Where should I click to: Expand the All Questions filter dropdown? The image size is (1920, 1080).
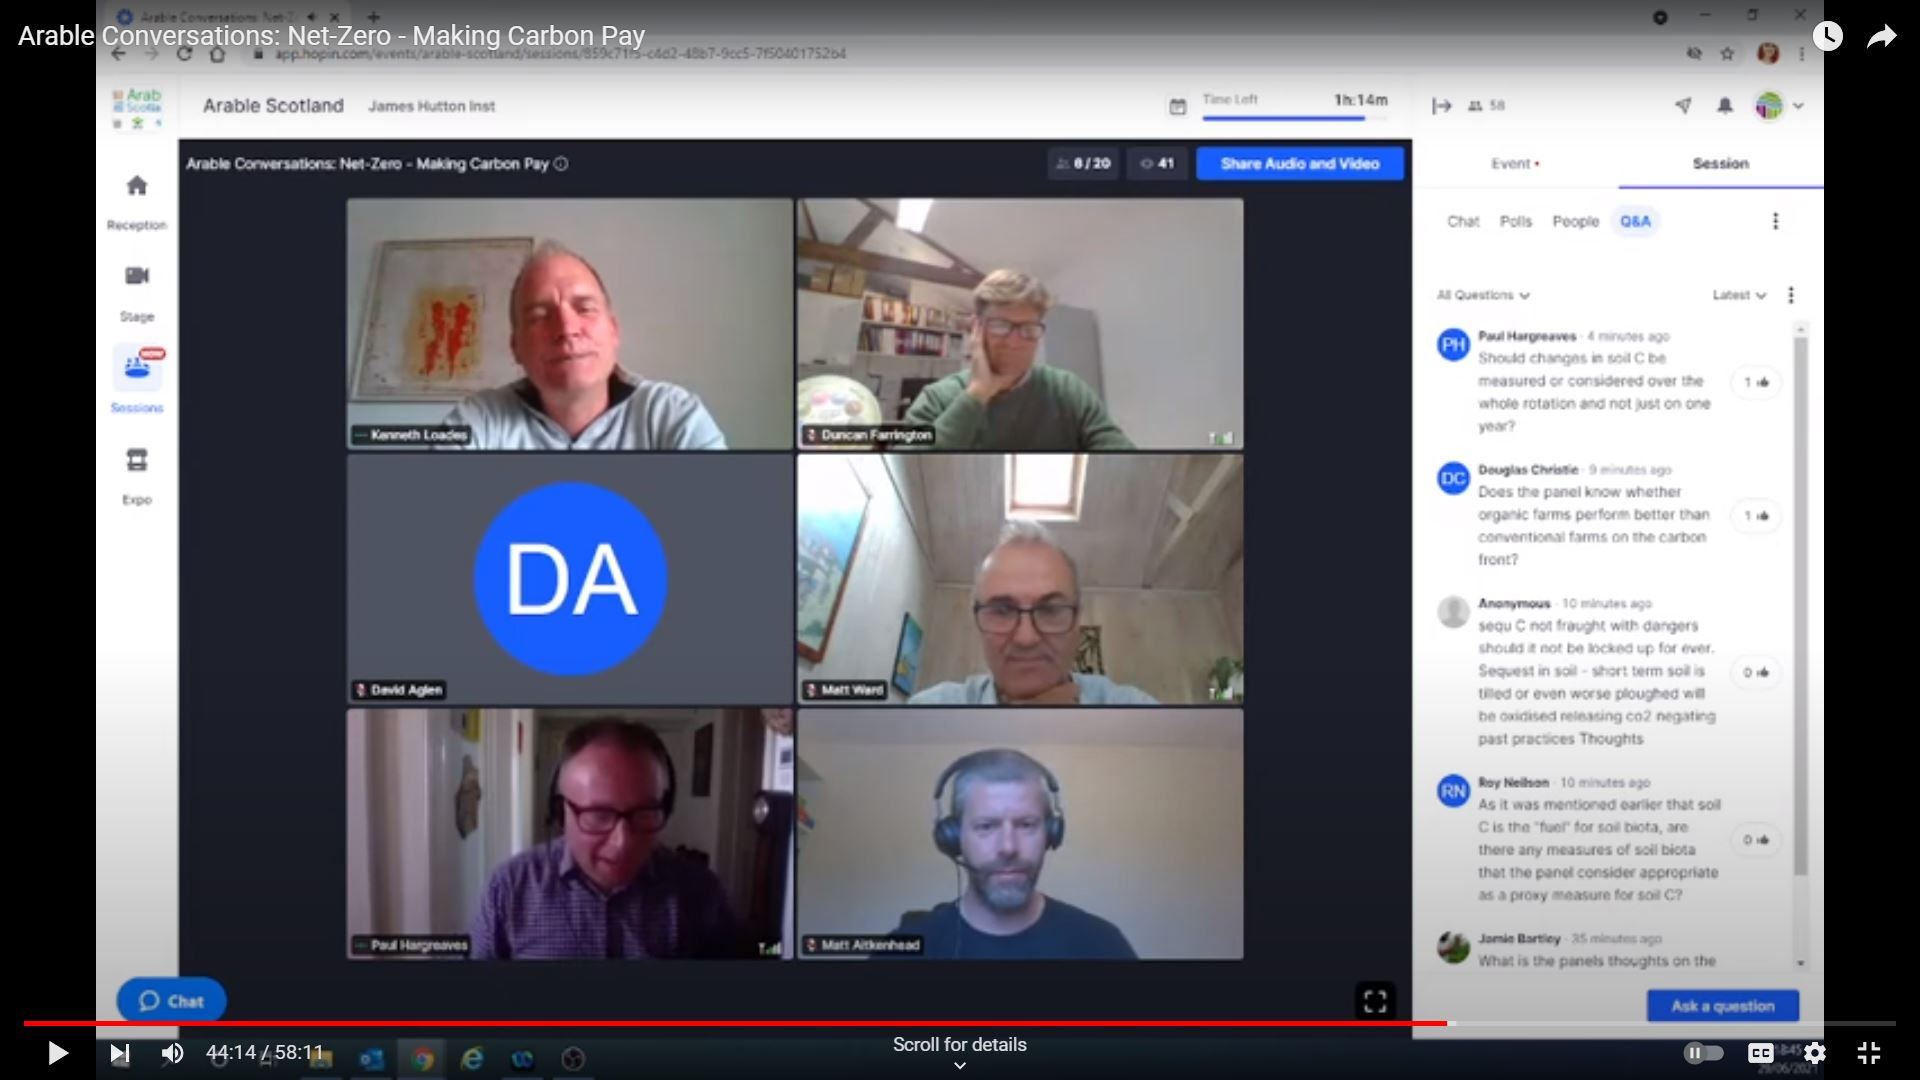coord(1484,295)
